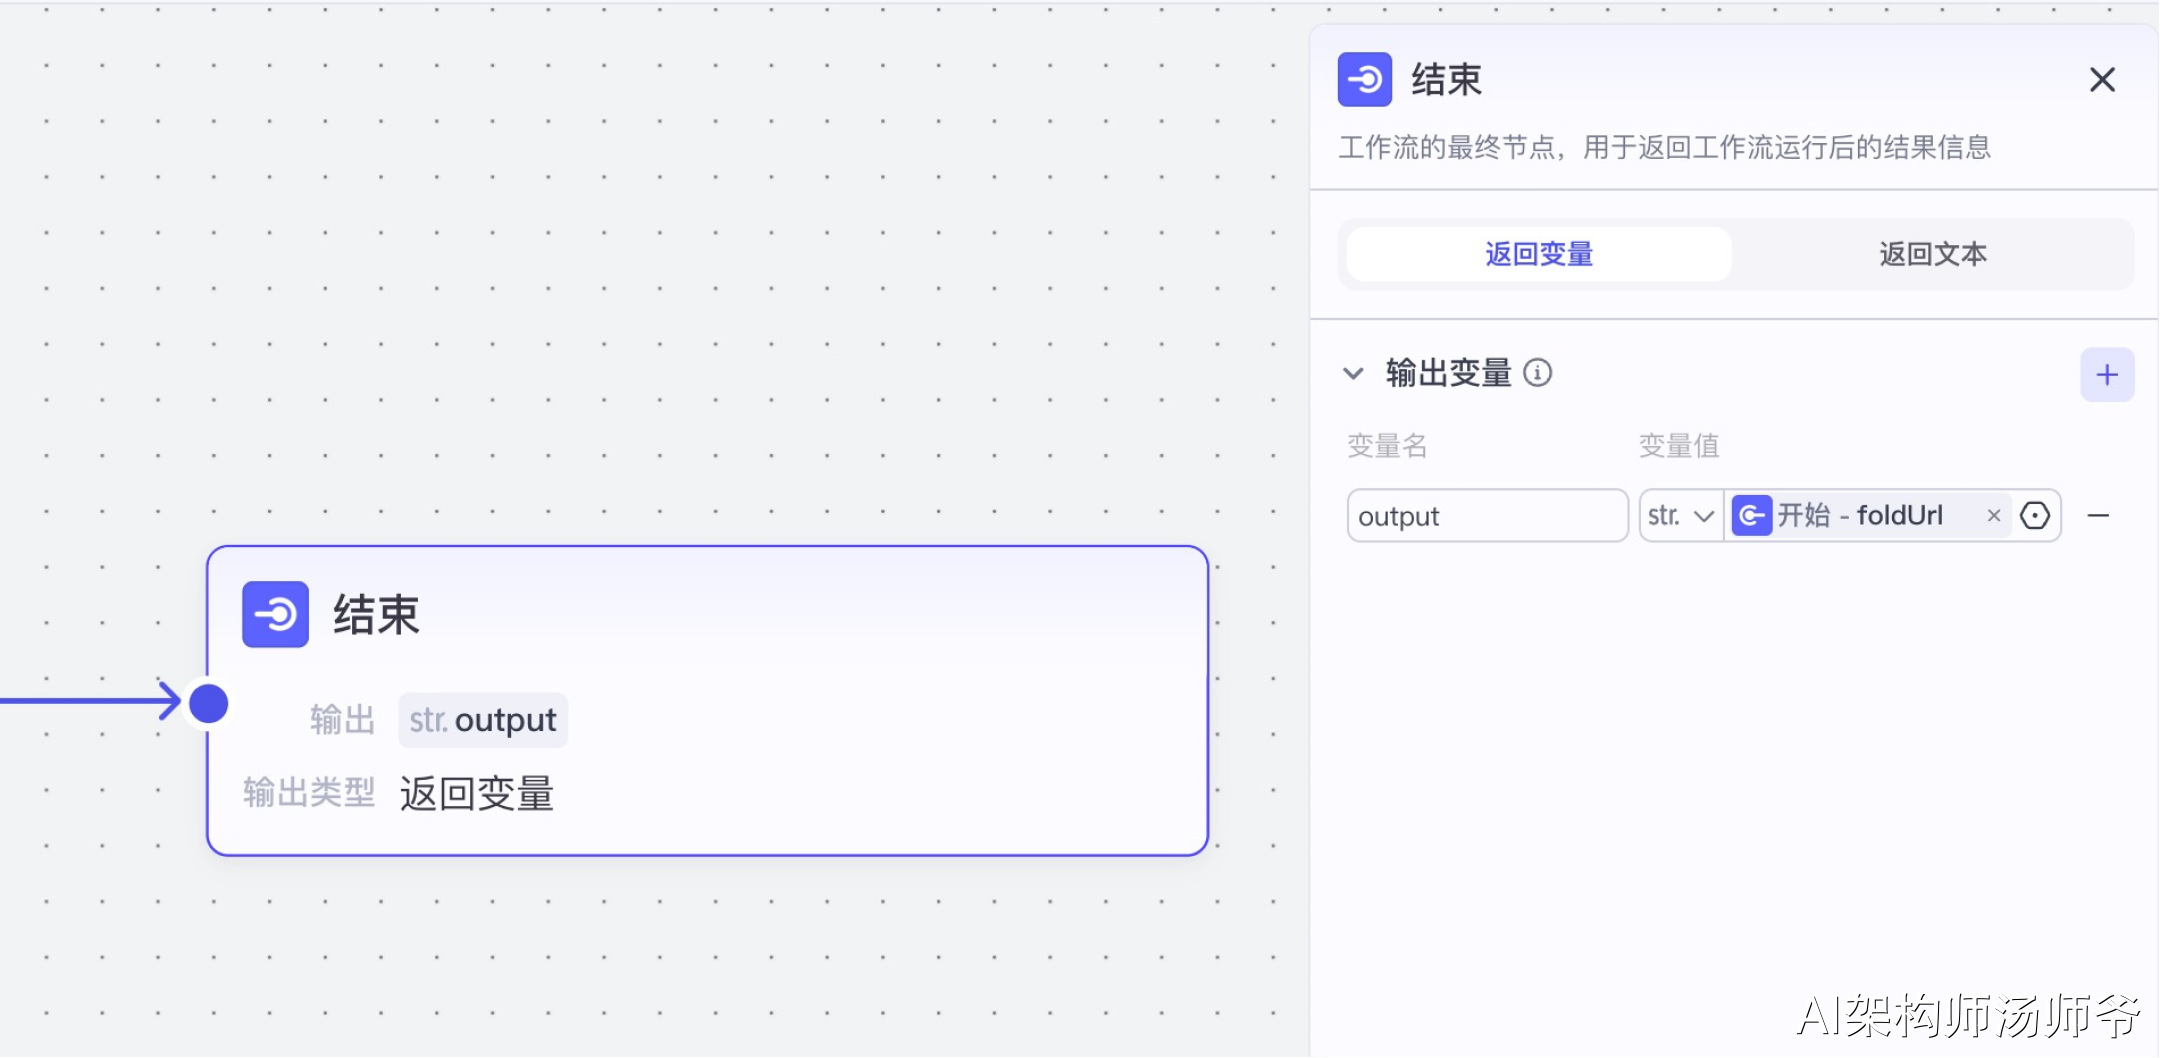Collapse the 输出变量 section
The height and width of the screenshot is (1058, 2160).
tap(1353, 374)
